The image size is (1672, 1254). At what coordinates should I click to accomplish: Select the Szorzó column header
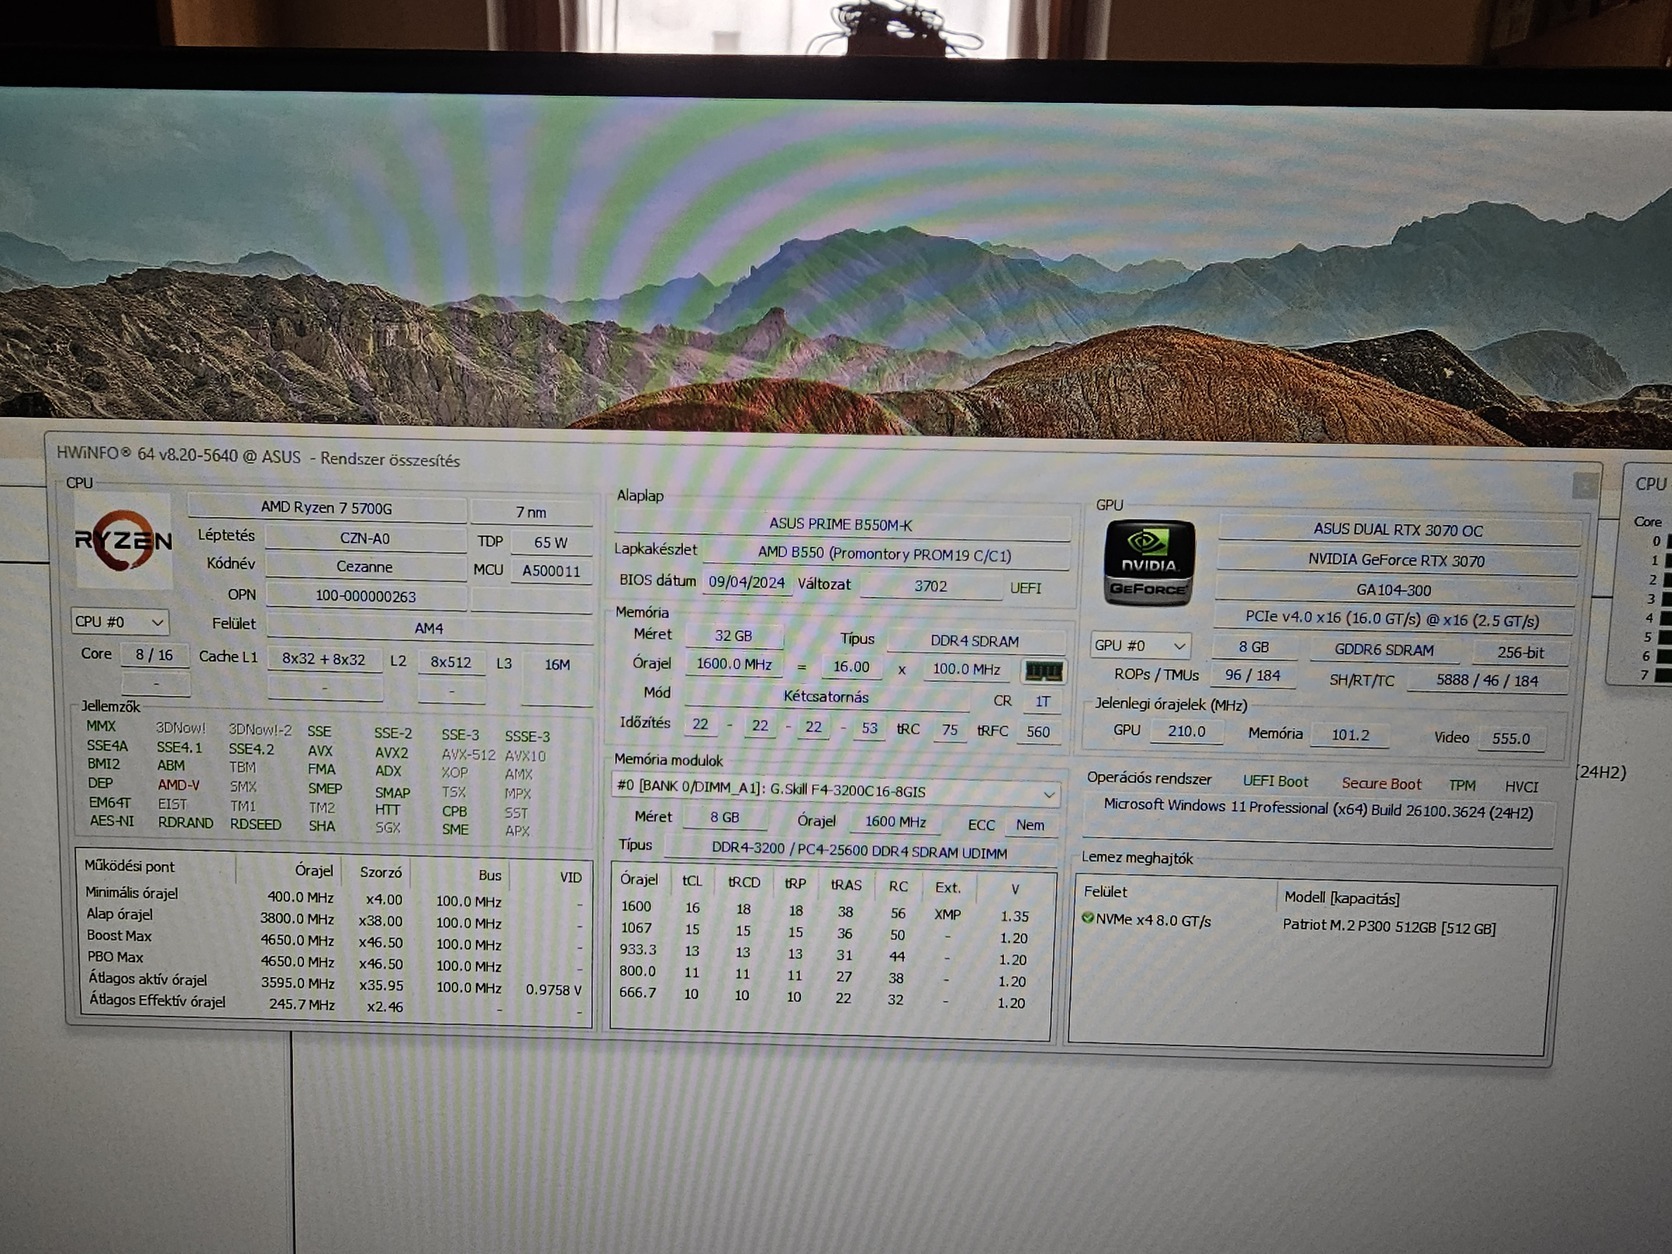[x=381, y=872]
